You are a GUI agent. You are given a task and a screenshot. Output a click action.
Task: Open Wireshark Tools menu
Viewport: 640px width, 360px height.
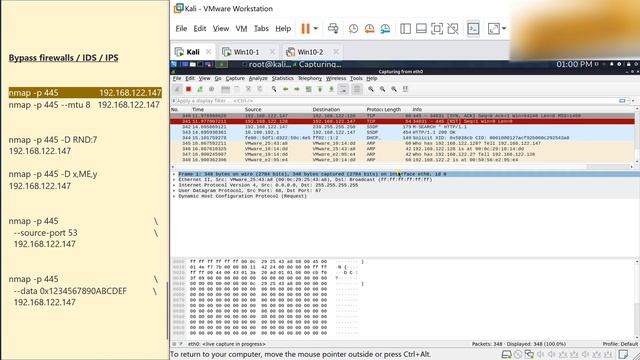tap(356, 78)
